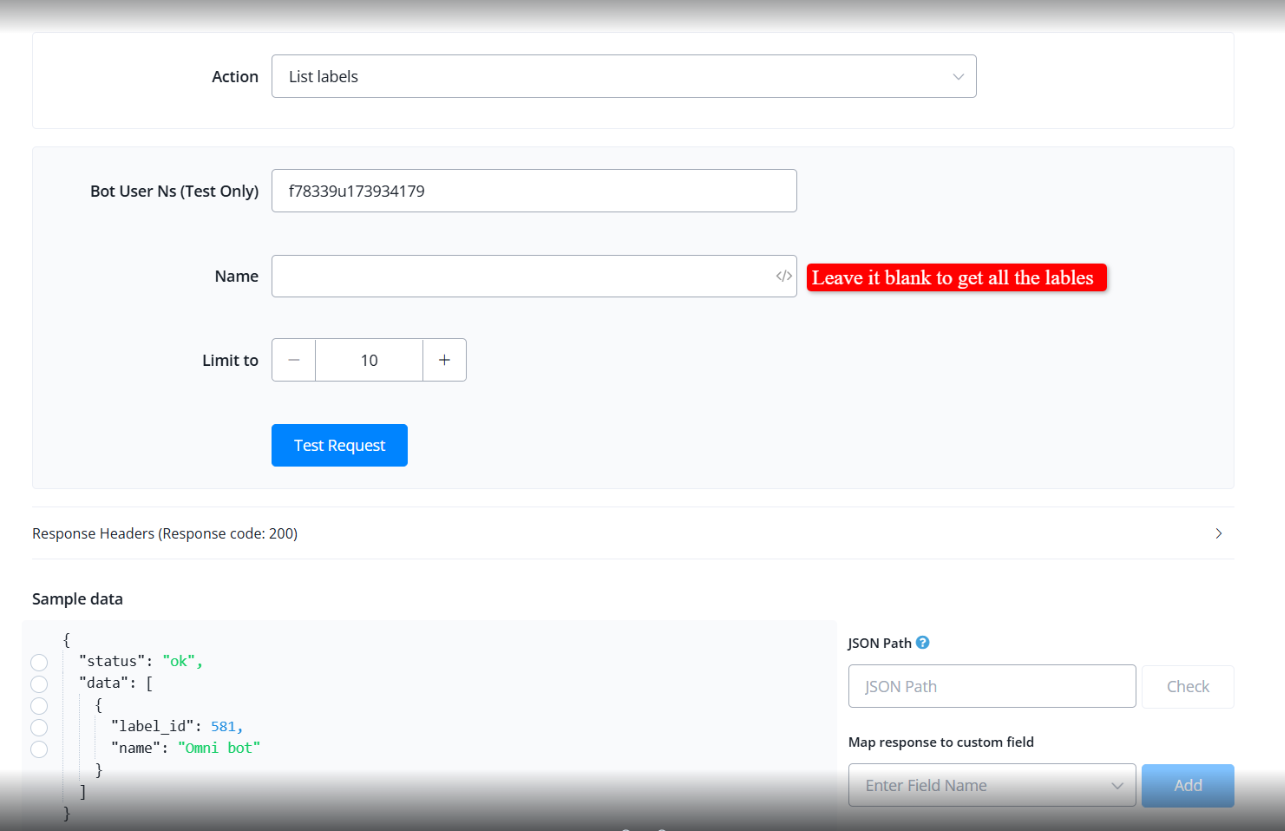Click the JSON Path help question icon

point(923,643)
